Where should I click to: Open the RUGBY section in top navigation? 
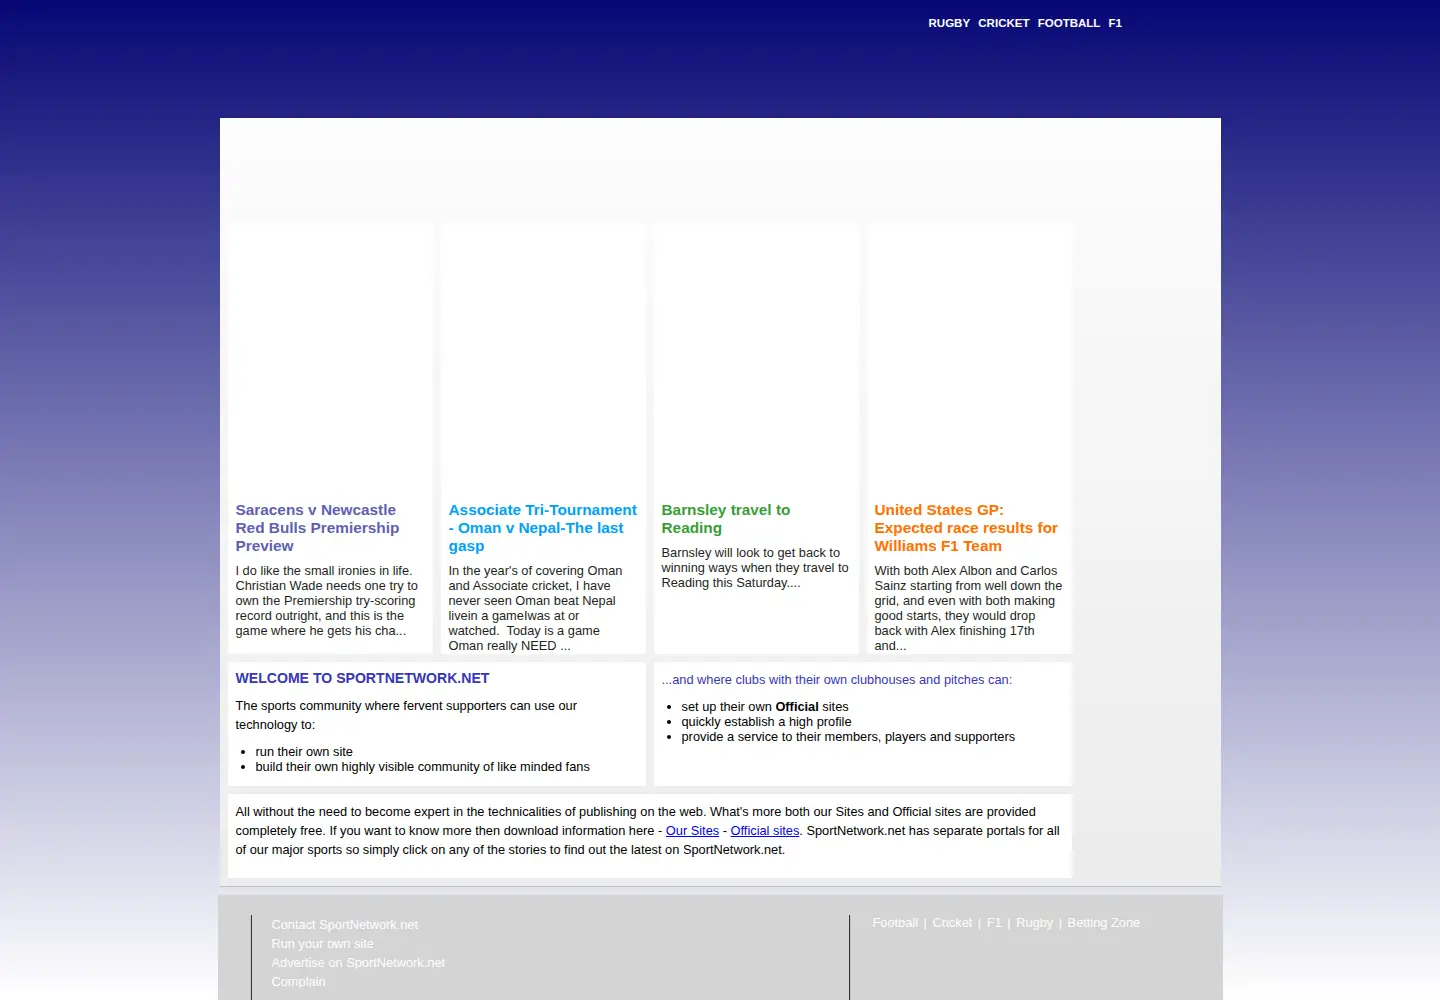tap(949, 23)
